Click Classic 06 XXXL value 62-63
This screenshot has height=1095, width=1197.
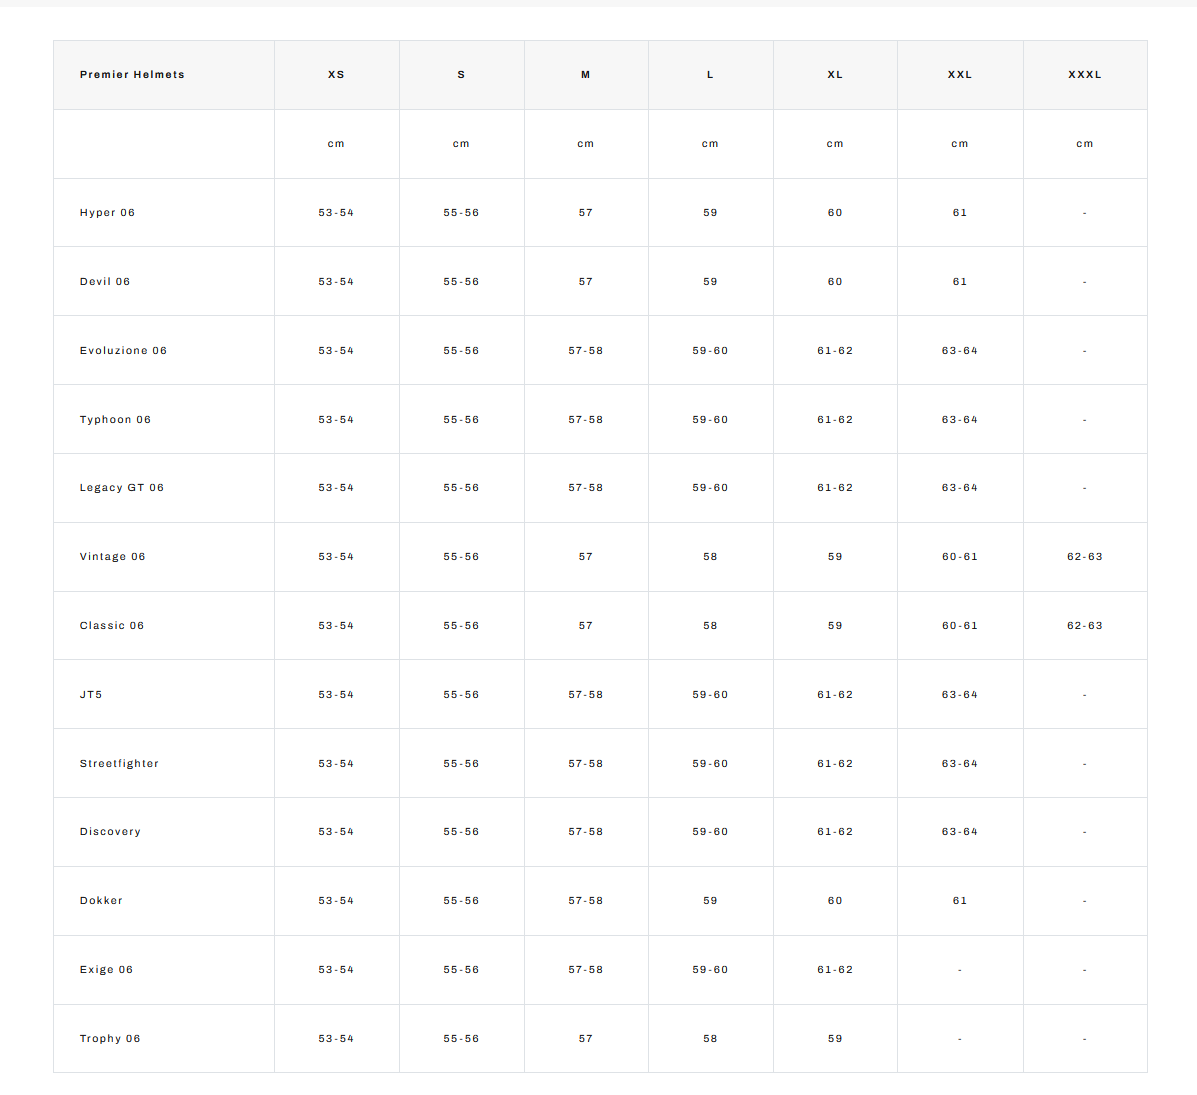1085,625
